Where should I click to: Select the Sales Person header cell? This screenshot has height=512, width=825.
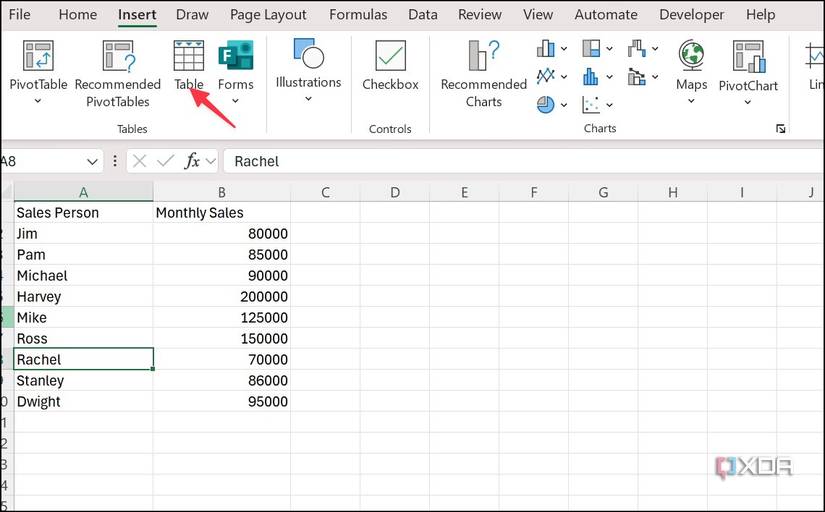coord(83,212)
